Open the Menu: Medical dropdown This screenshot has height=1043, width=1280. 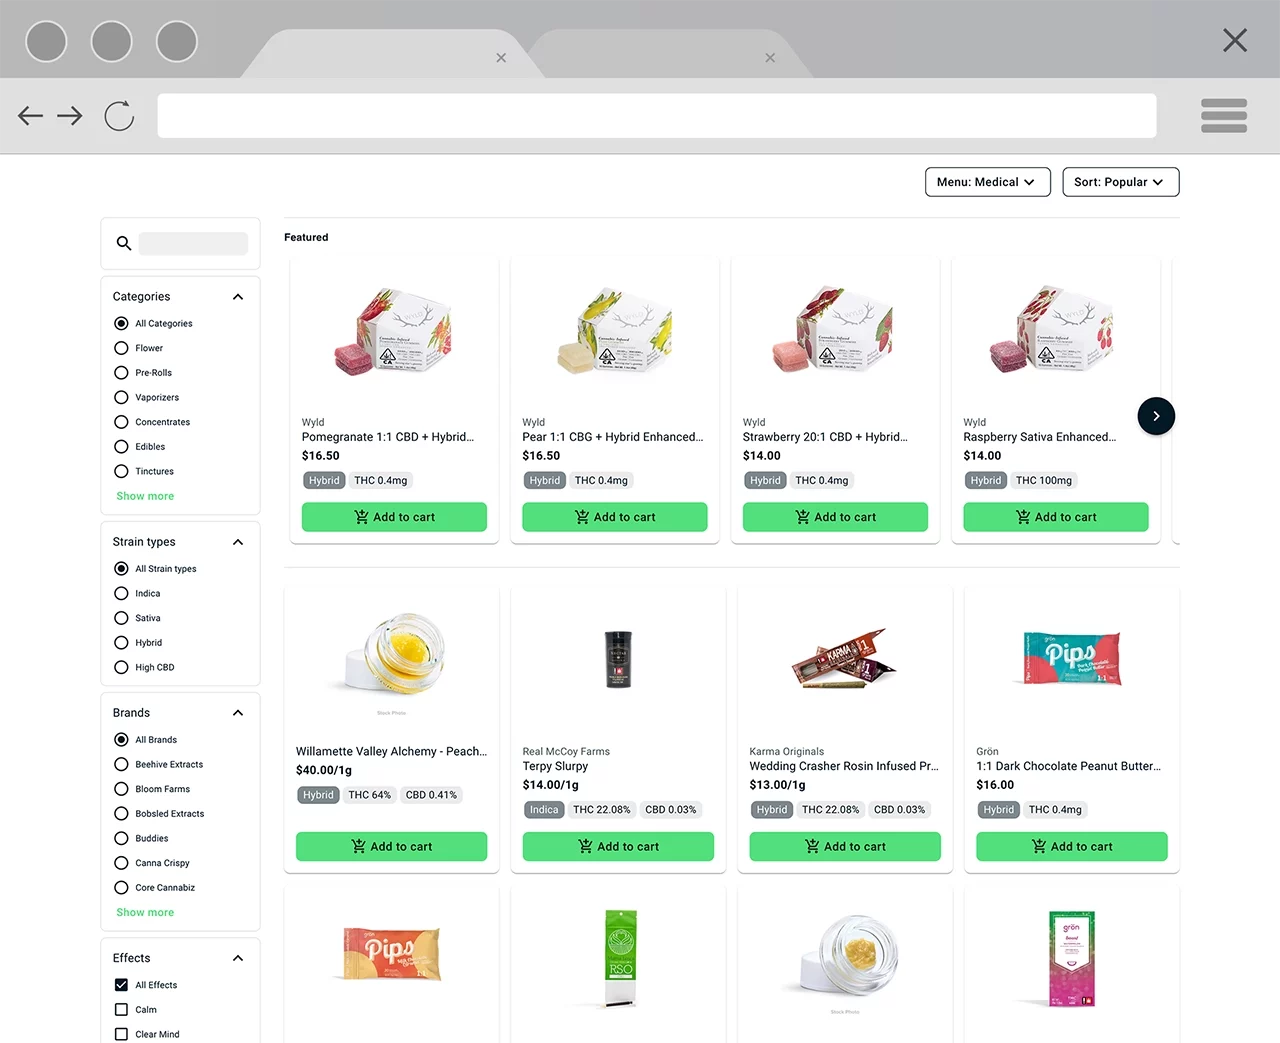[987, 182]
